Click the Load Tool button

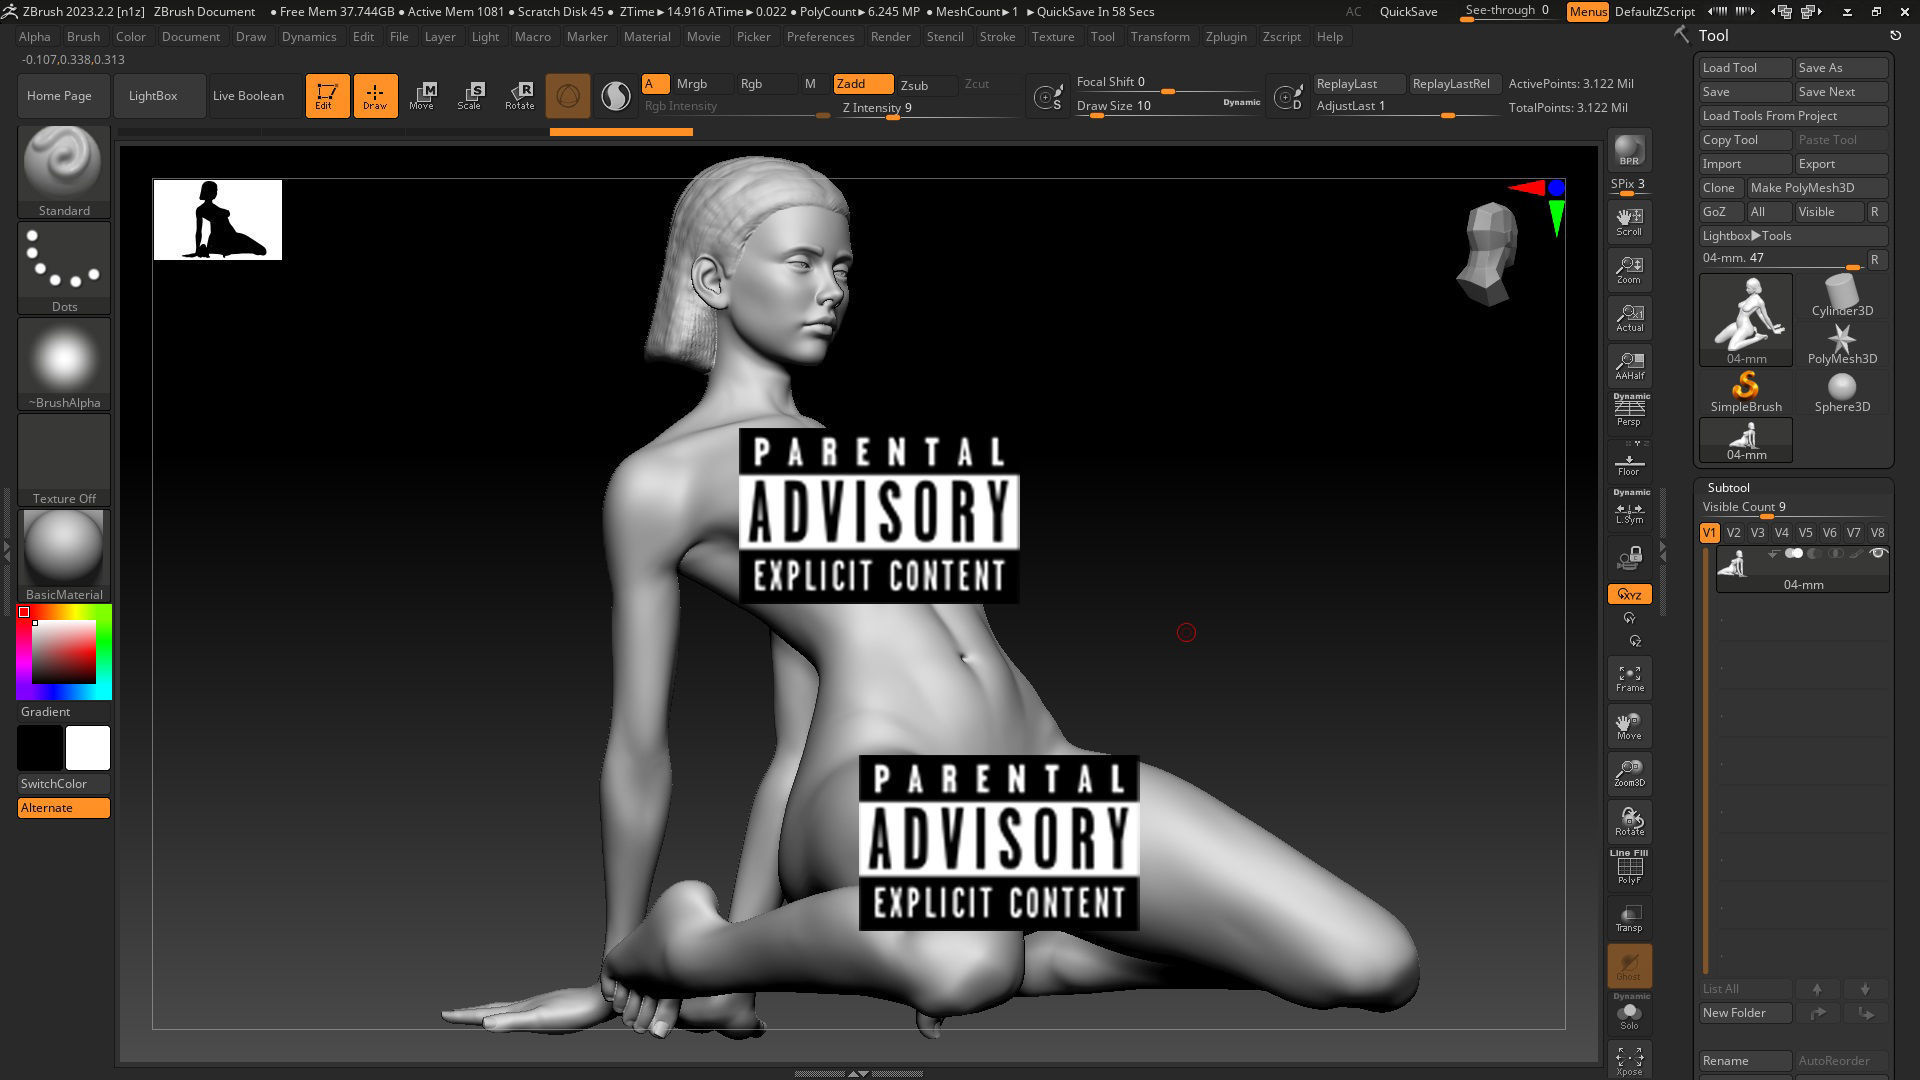pyautogui.click(x=1745, y=68)
